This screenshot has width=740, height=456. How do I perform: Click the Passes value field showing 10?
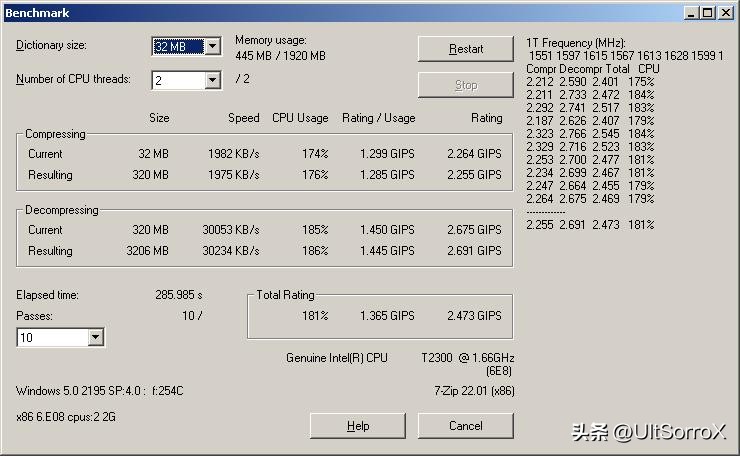click(52, 338)
